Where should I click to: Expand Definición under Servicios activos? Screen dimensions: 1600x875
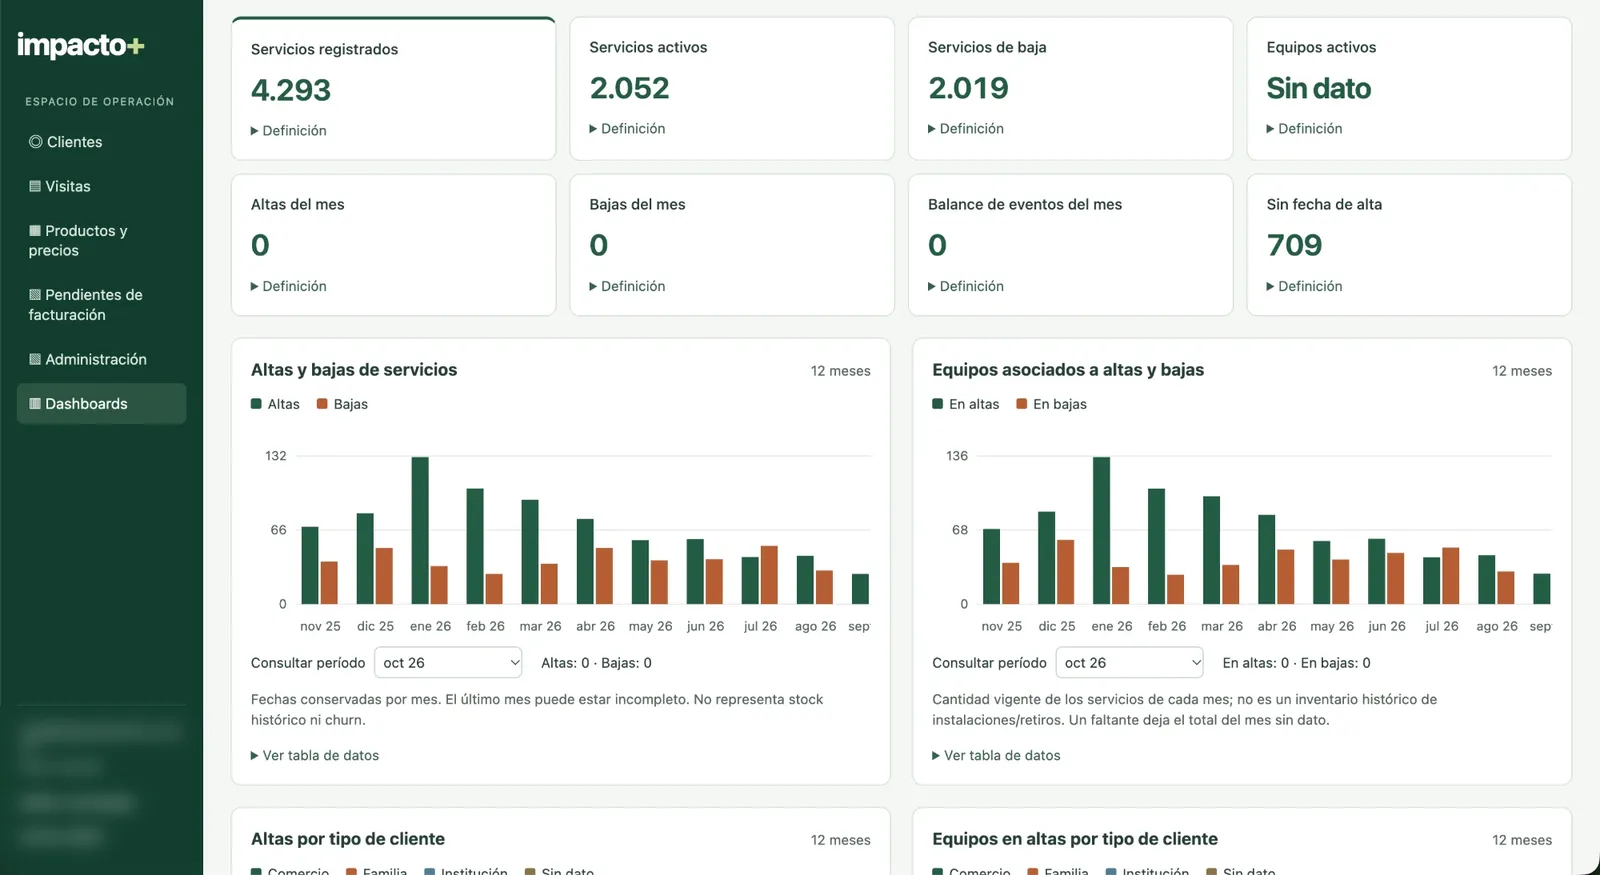[x=627, y=129]
